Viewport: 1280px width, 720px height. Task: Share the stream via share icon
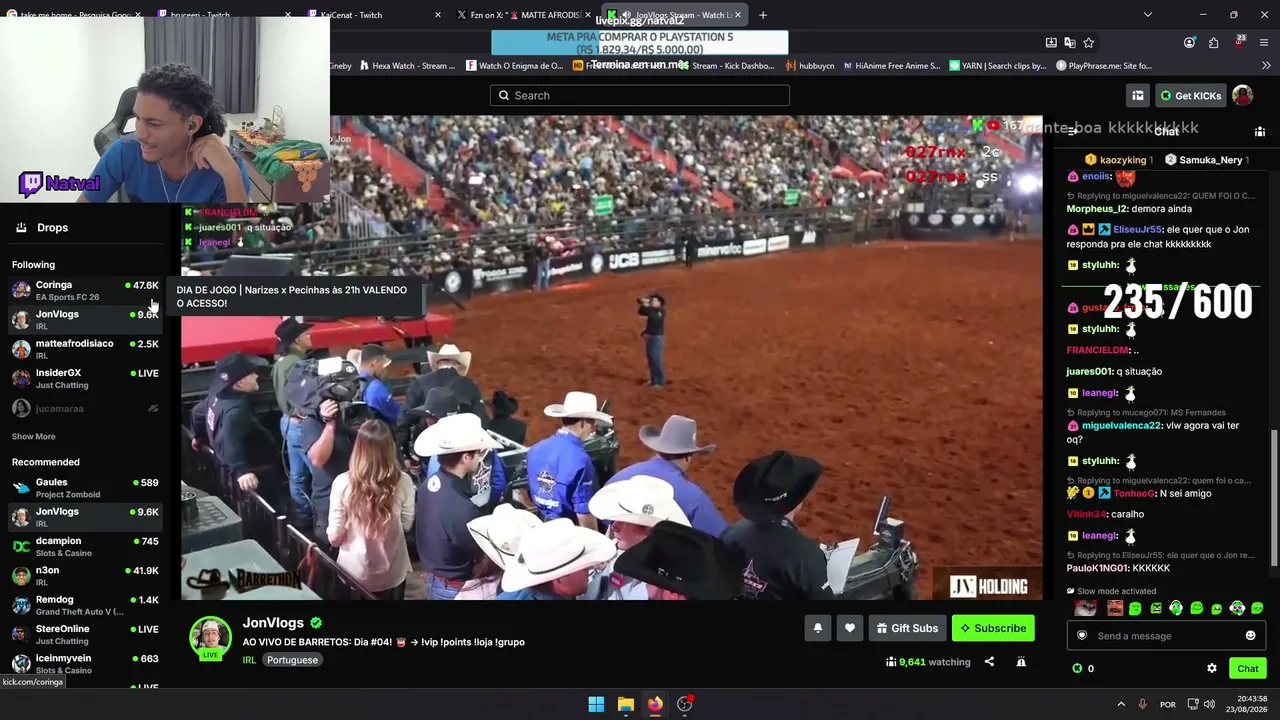(989, 661)
